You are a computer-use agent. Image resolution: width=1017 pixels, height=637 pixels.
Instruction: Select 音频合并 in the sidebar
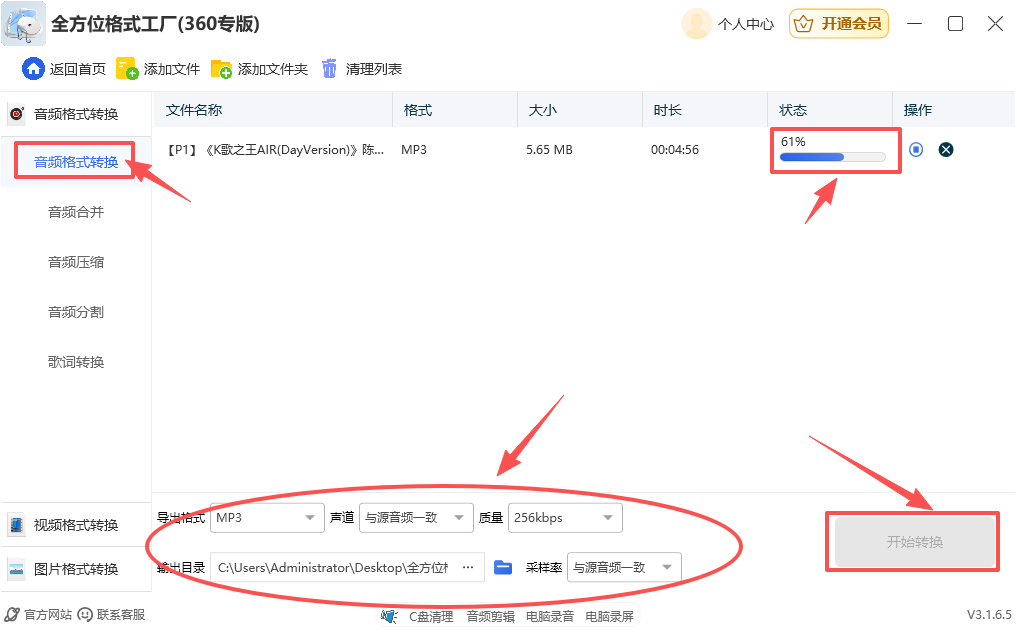76,212
